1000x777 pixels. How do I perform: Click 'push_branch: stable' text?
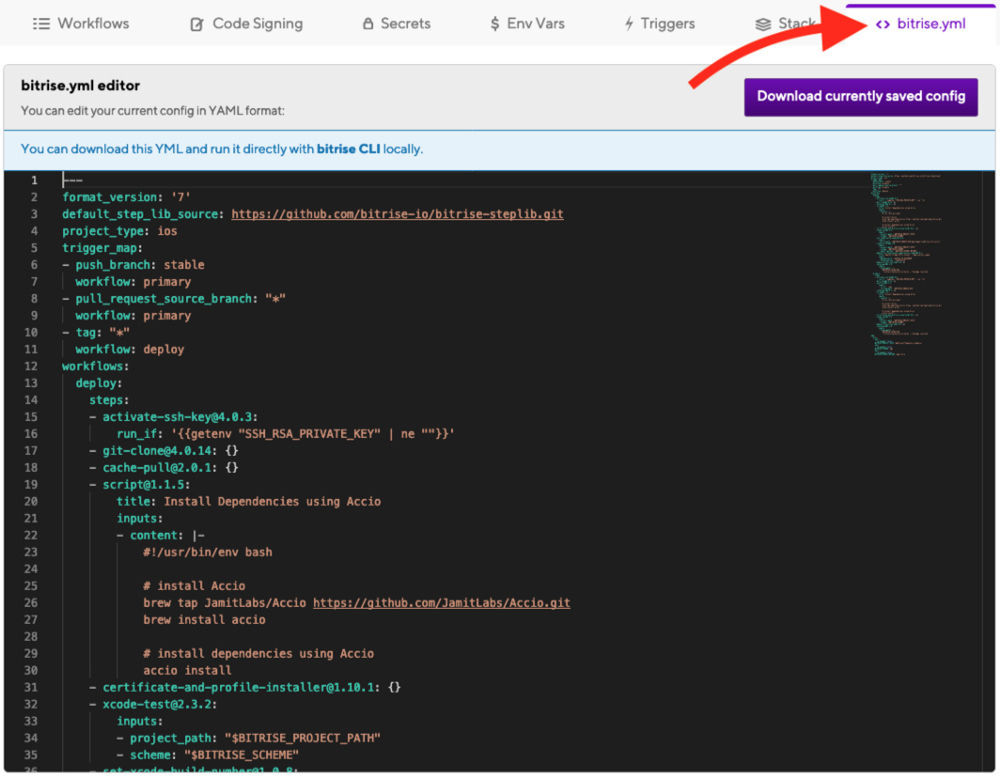[140, 265]
